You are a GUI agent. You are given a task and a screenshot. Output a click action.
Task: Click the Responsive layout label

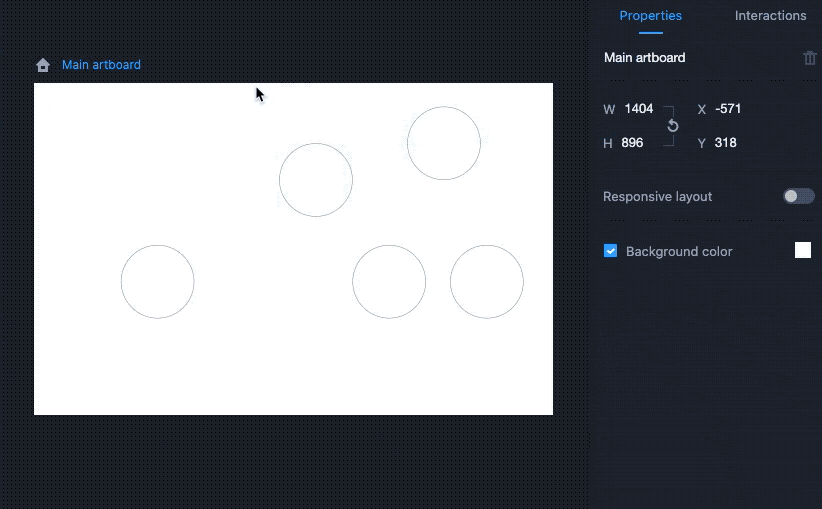point(657,197)
